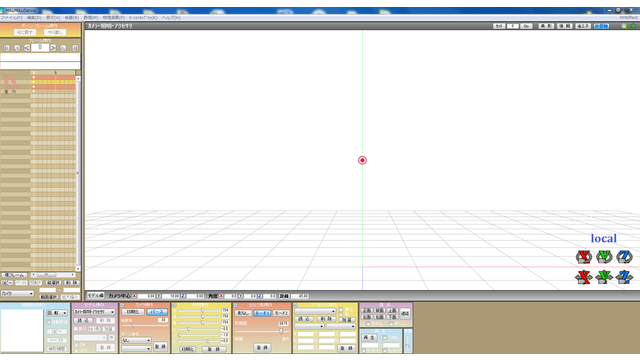
Task: Toggle the display checkbox in accessory panel
Action: [341, 310]
